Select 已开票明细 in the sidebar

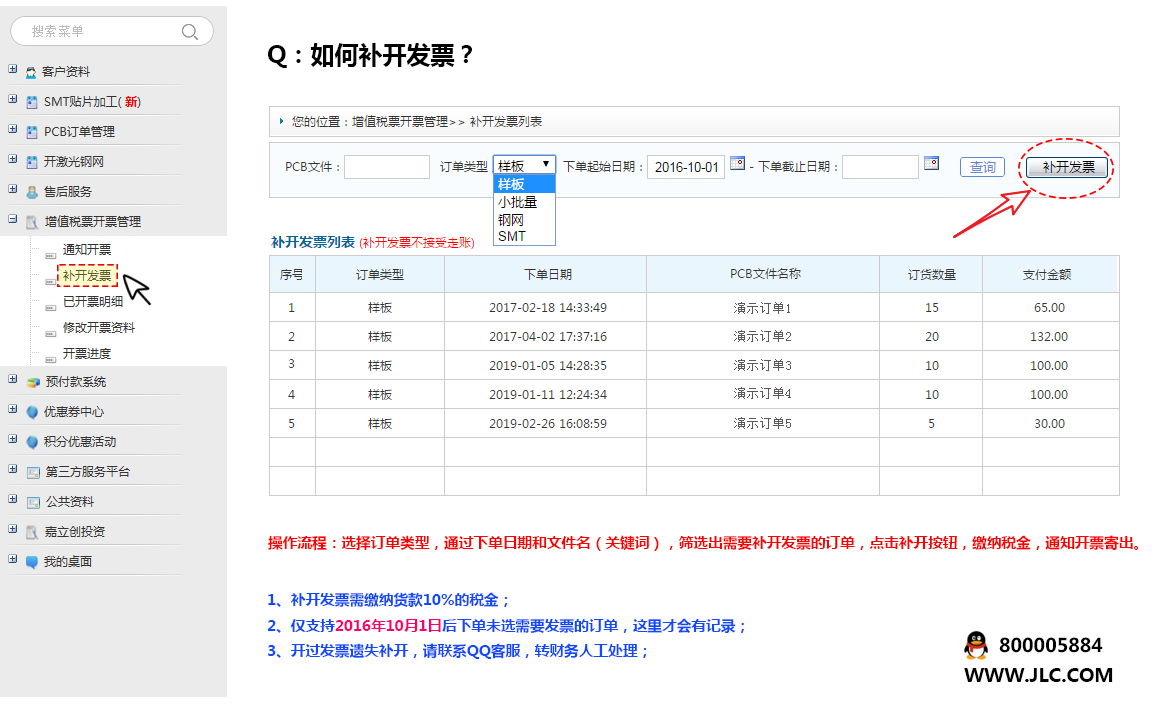coord(93,301)
